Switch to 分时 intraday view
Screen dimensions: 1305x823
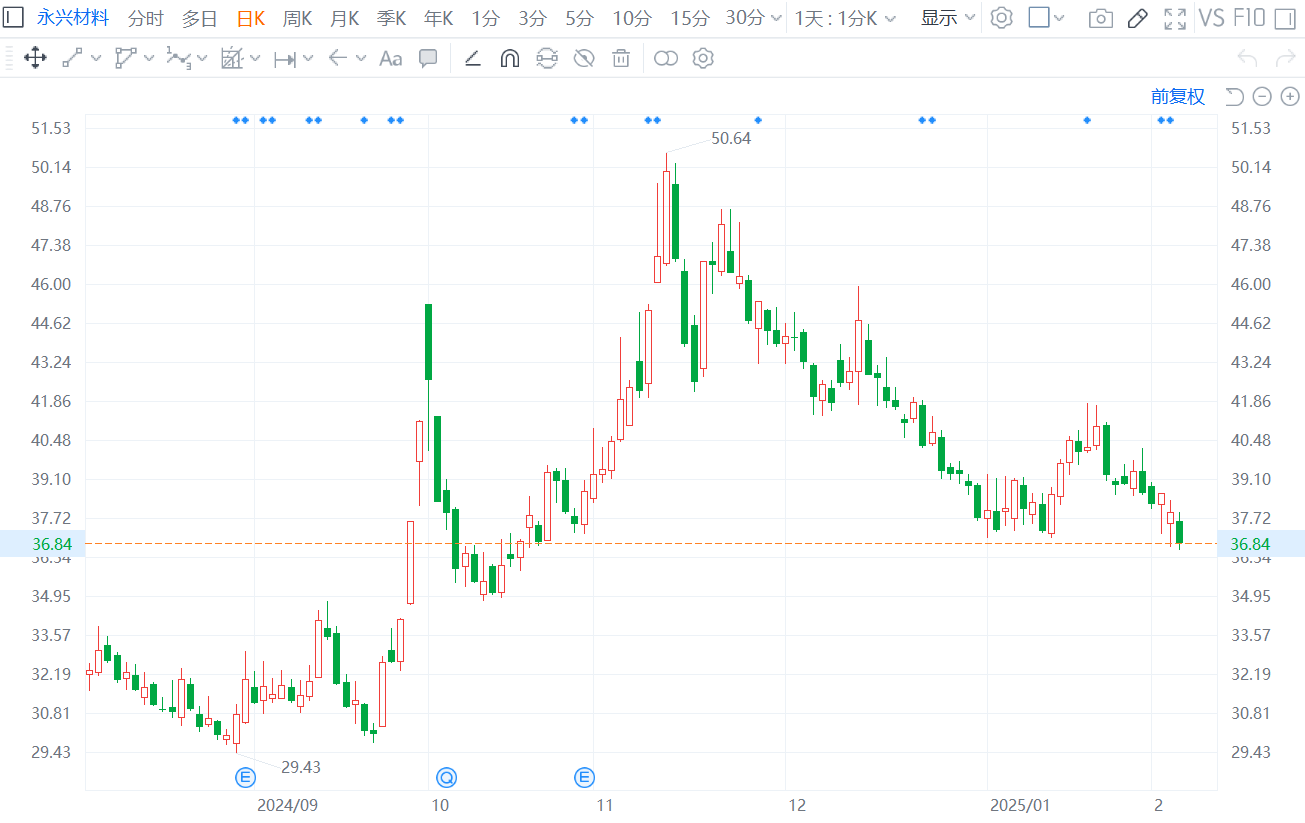145,18
